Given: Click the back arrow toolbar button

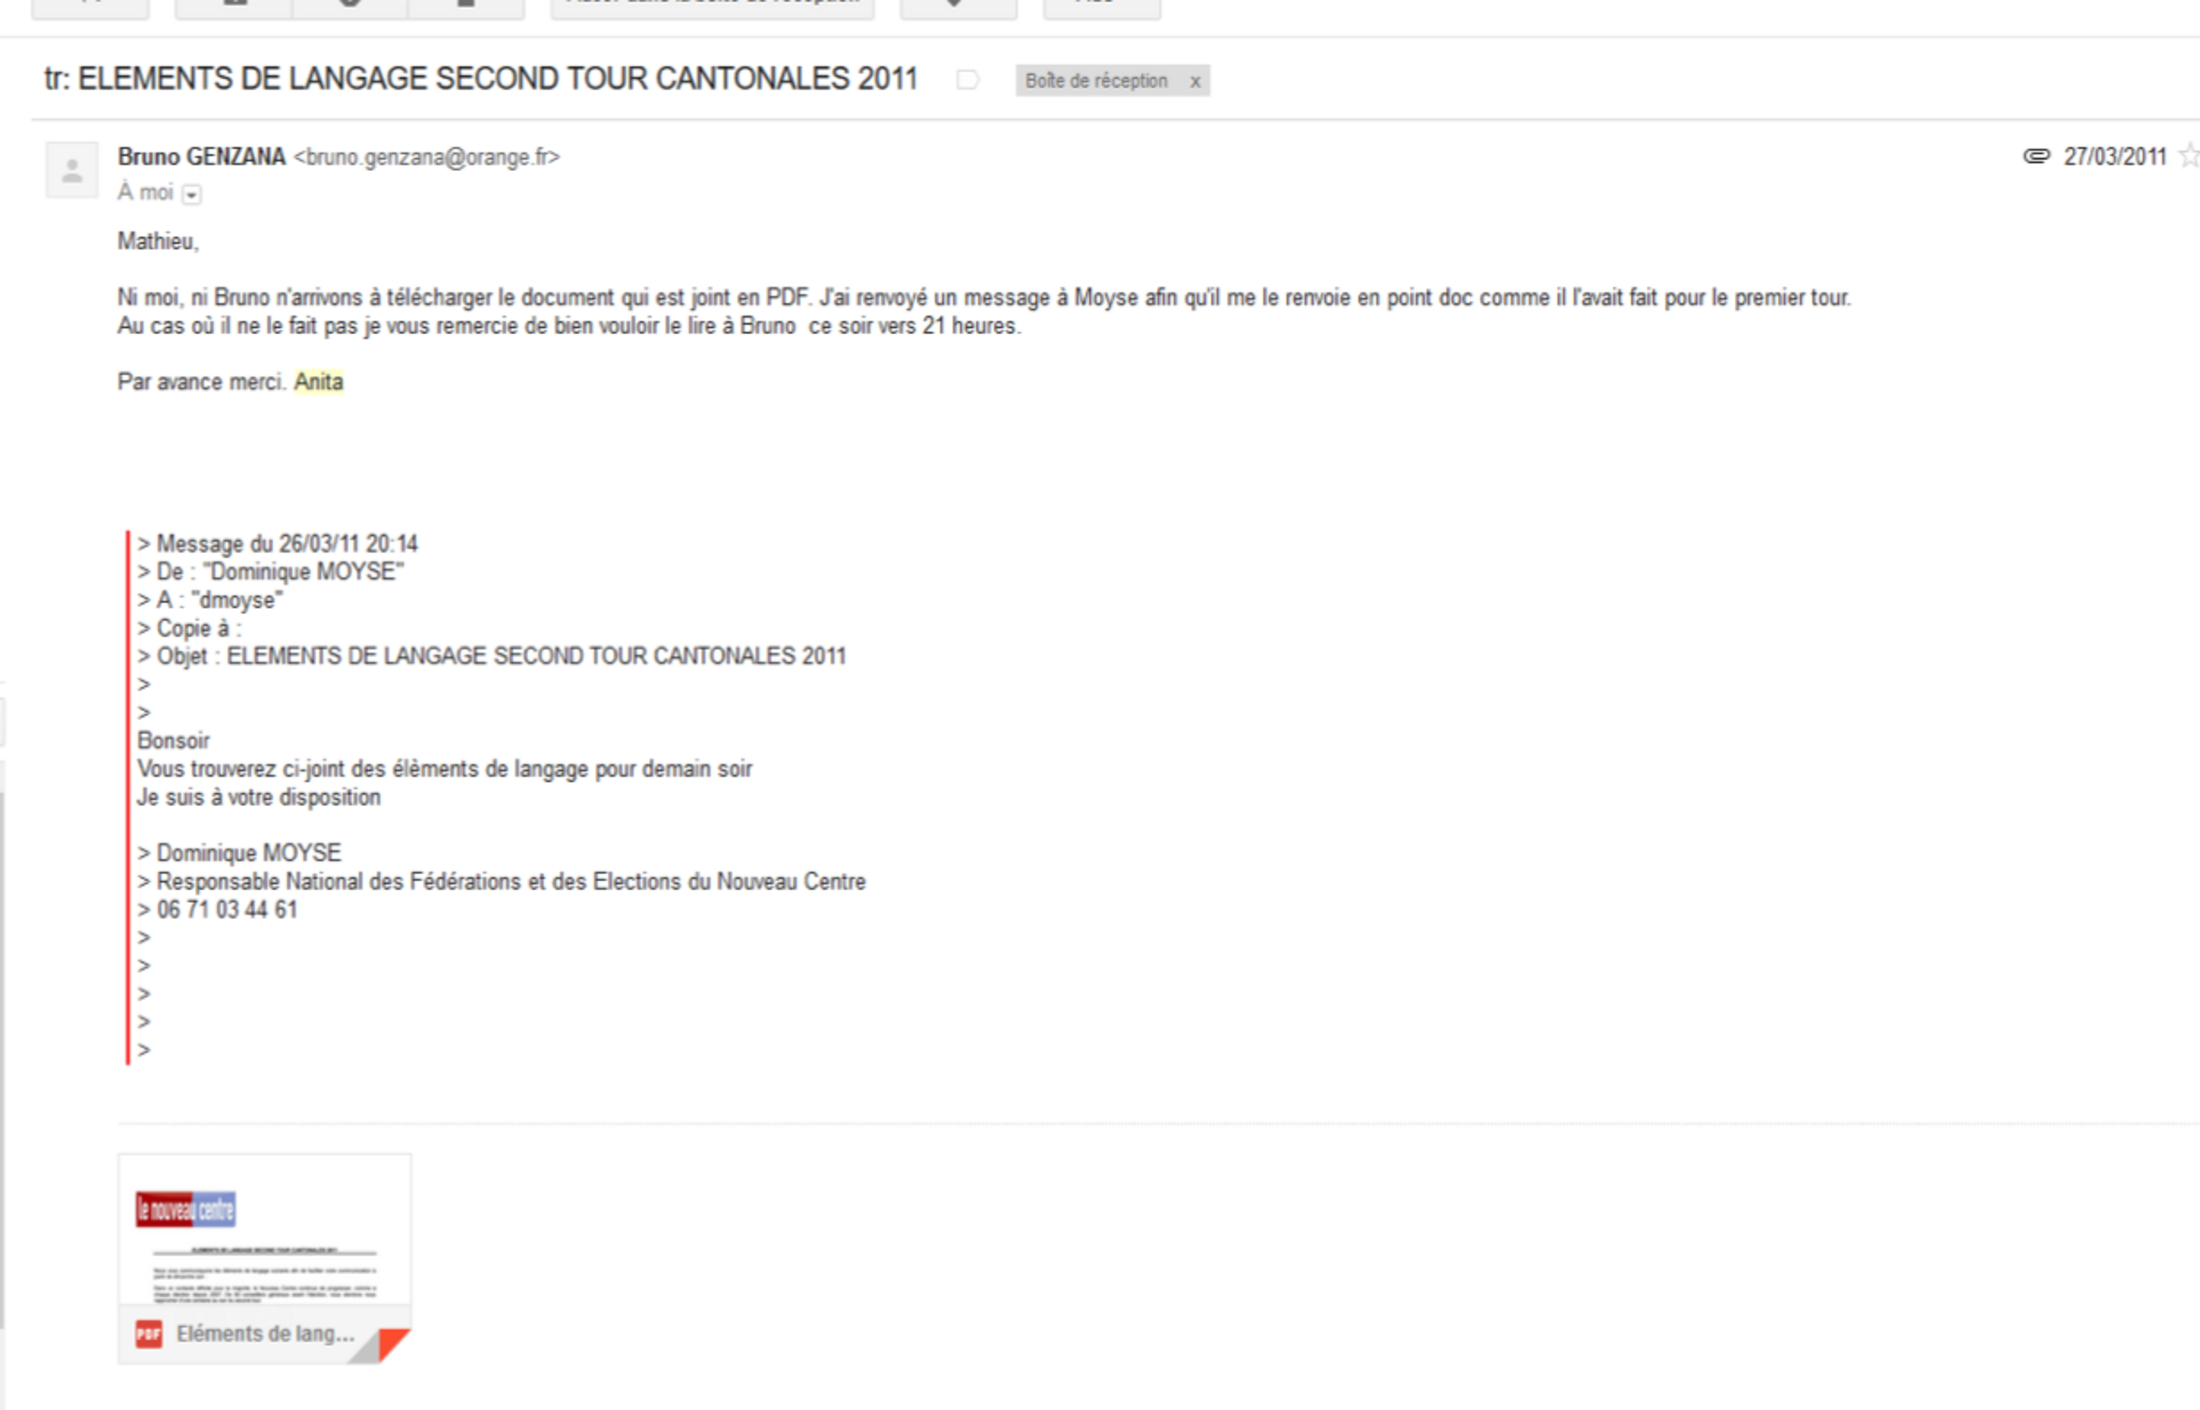Looking at the screenshot, I should pos(90,5).
